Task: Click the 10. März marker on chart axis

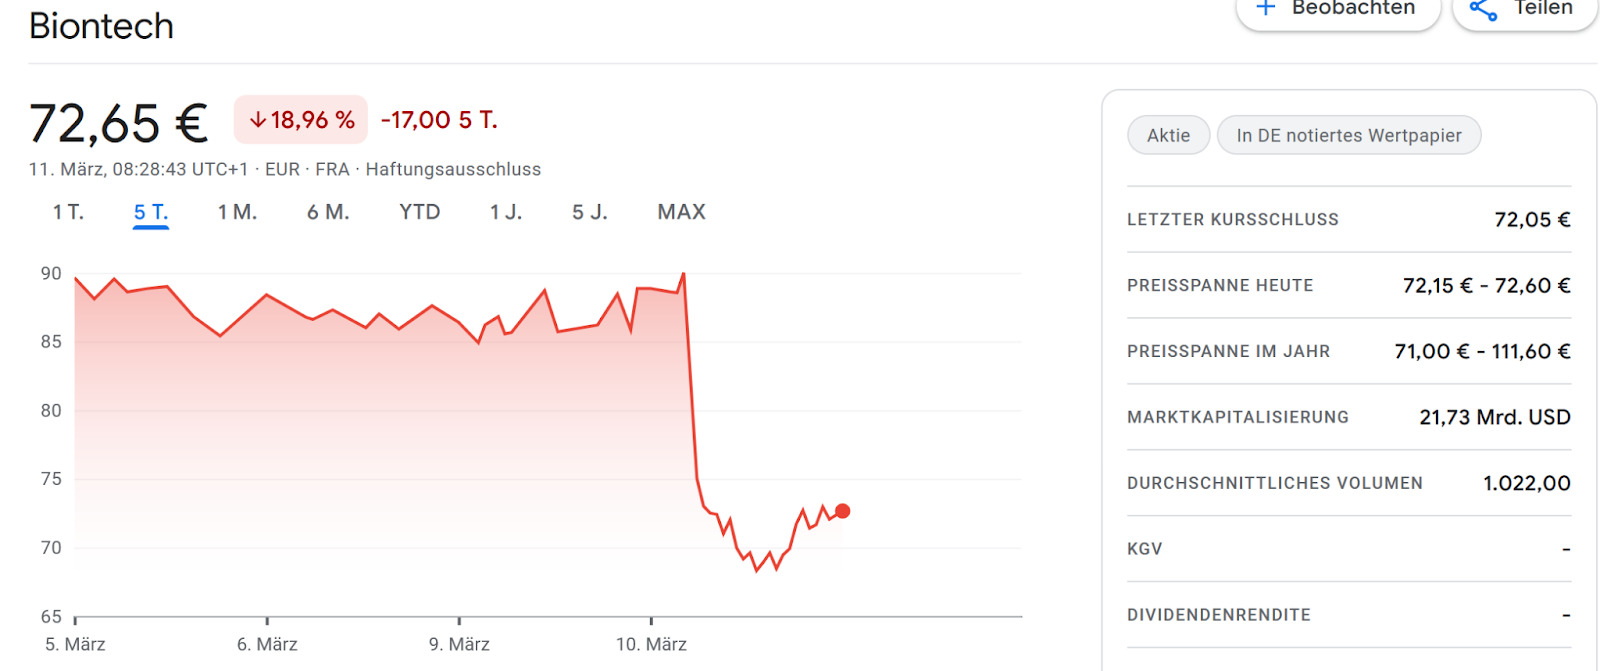Action: (651, 644)
